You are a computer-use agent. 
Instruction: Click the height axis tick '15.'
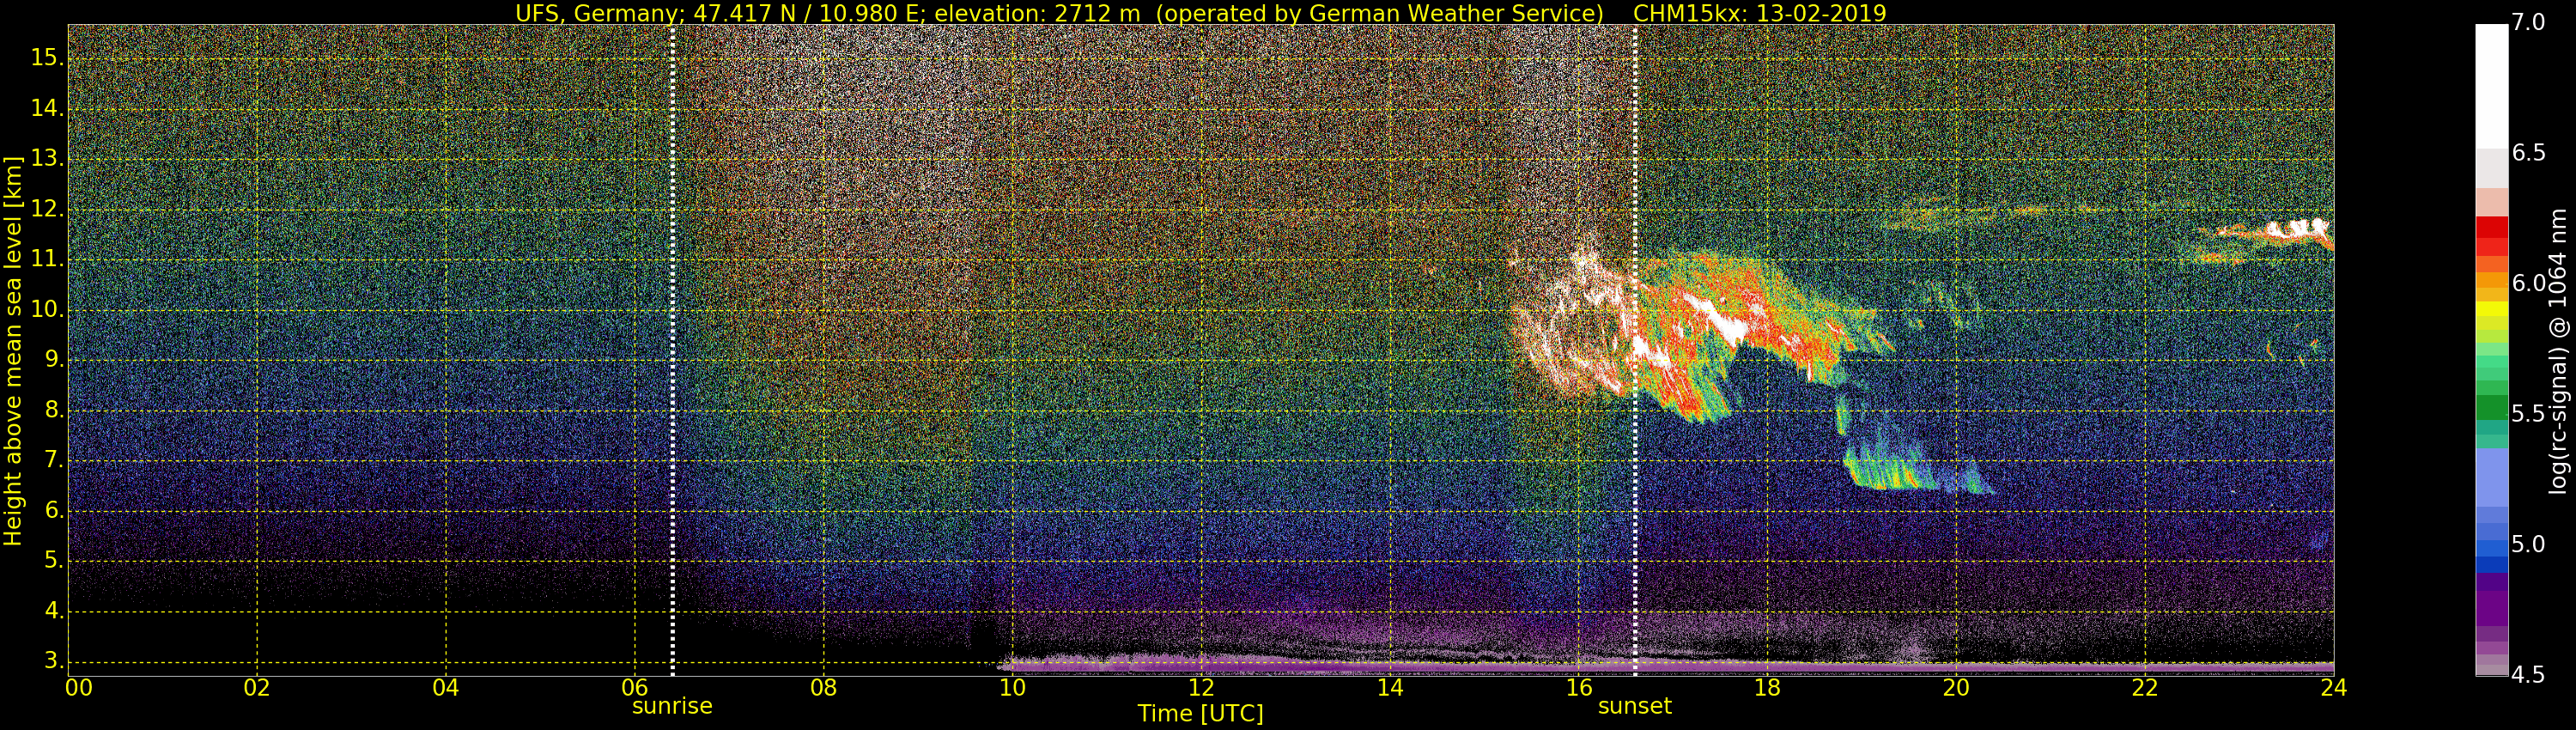point(48,58)
